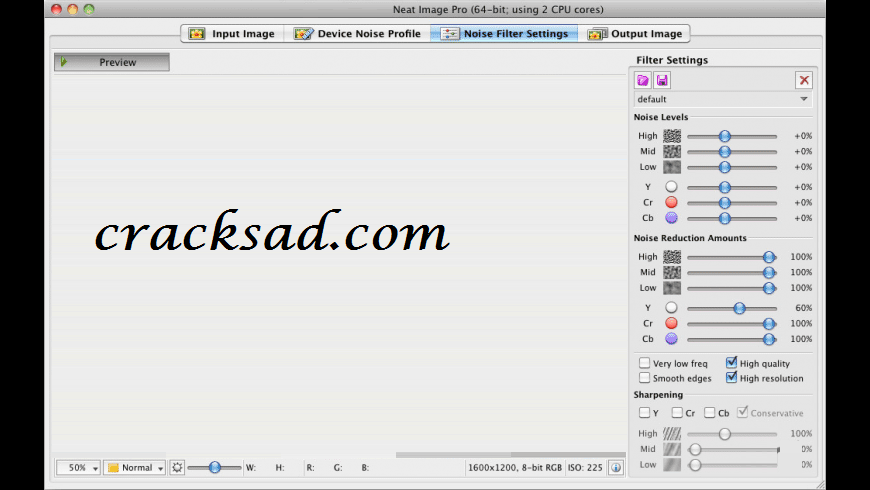
Task: Click the red X reset filter icon
Action: tap(804, 80)
